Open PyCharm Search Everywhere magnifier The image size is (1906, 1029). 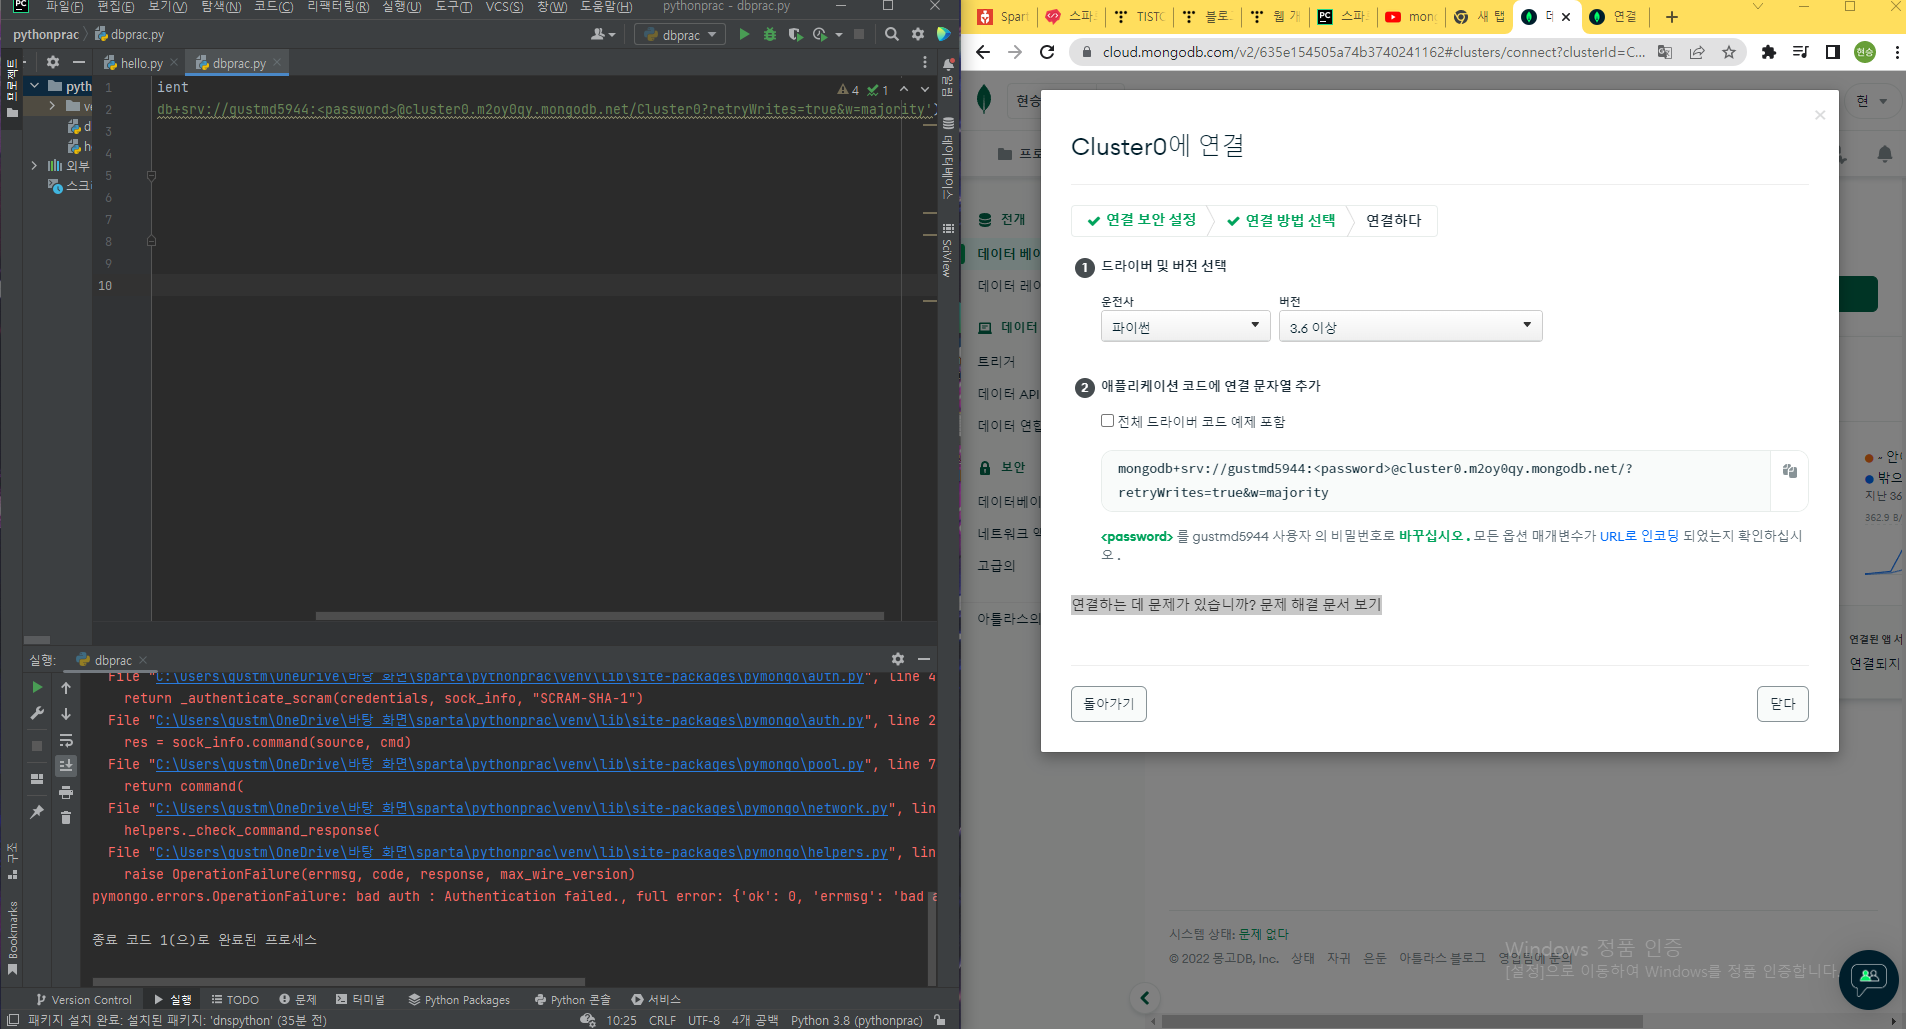891,34
